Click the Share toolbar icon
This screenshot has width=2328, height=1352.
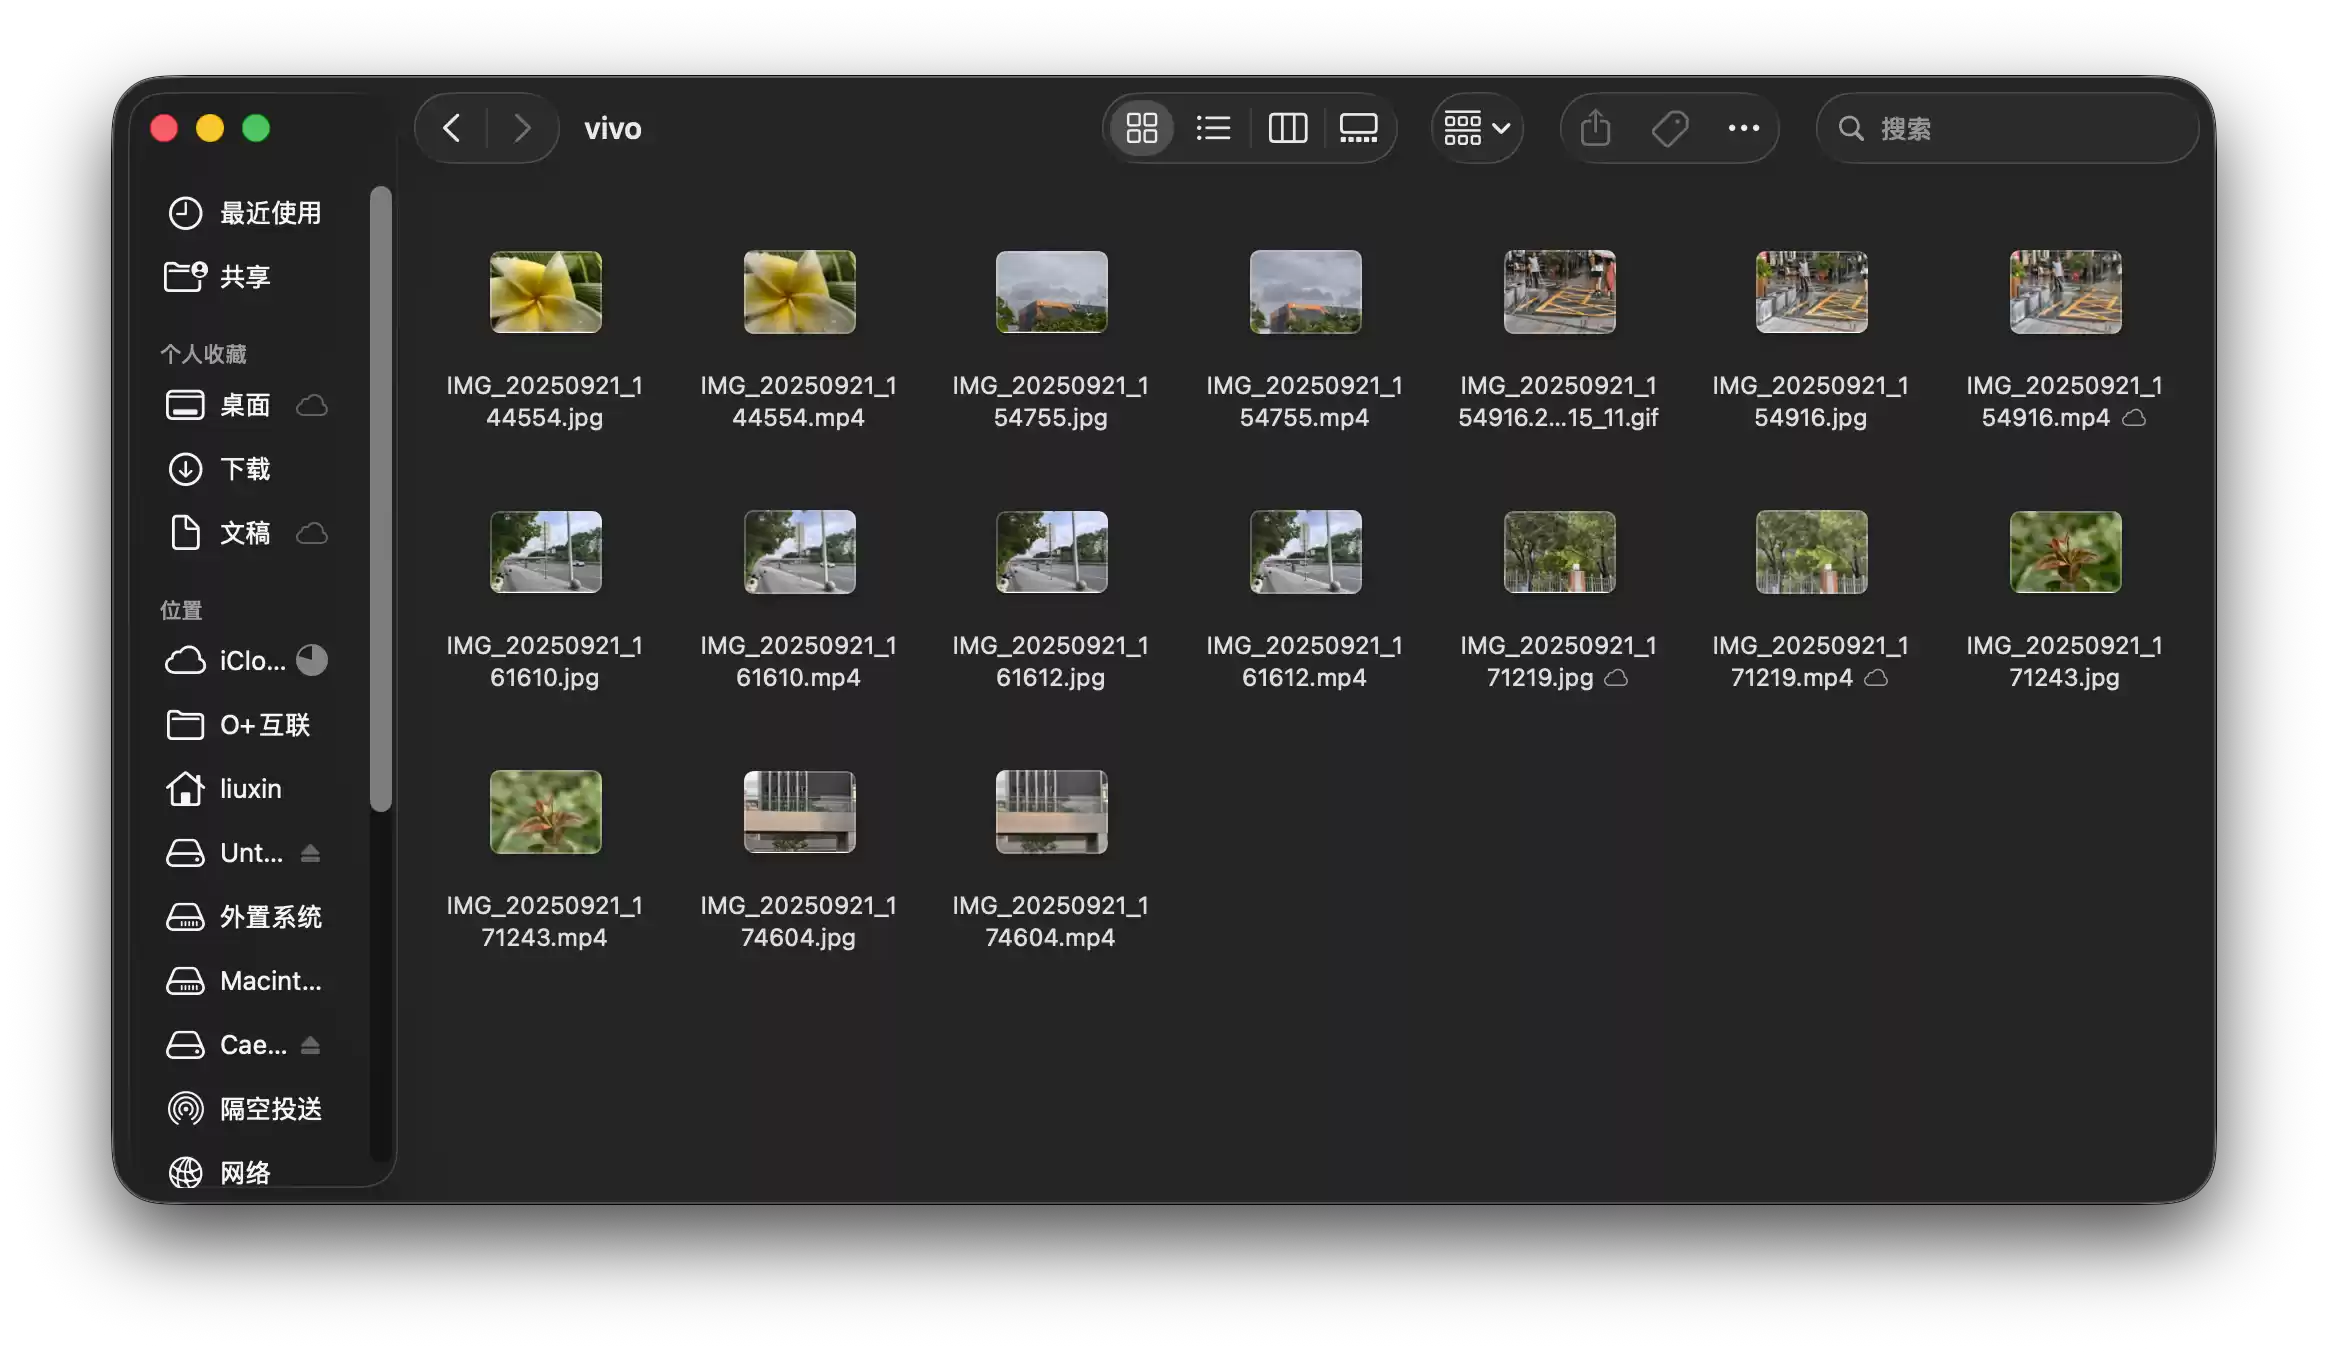coord(1595,128)
